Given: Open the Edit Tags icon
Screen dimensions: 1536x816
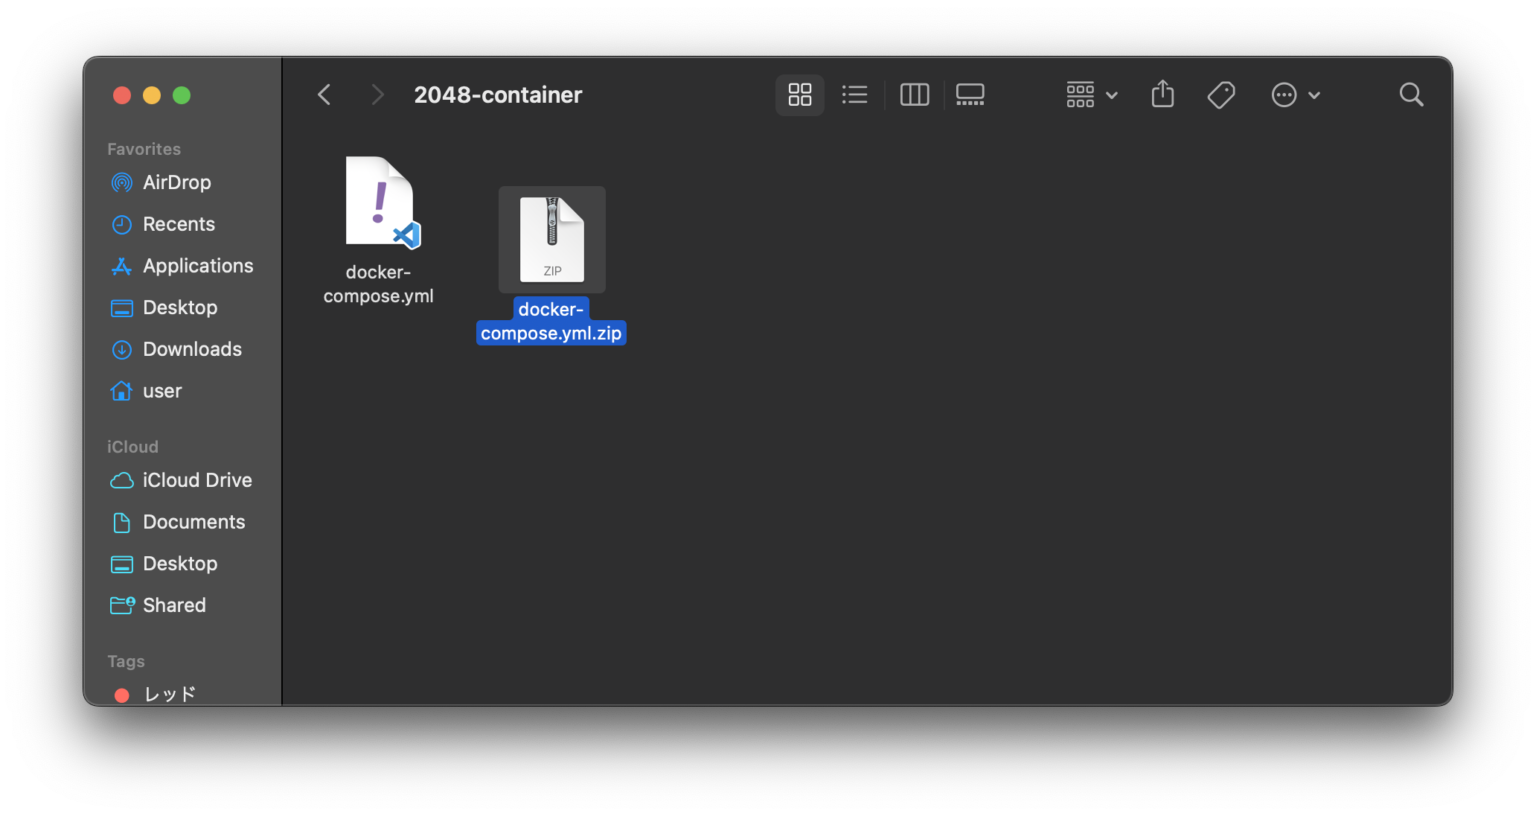Looking at the screenshot, I should (1221, 95).
